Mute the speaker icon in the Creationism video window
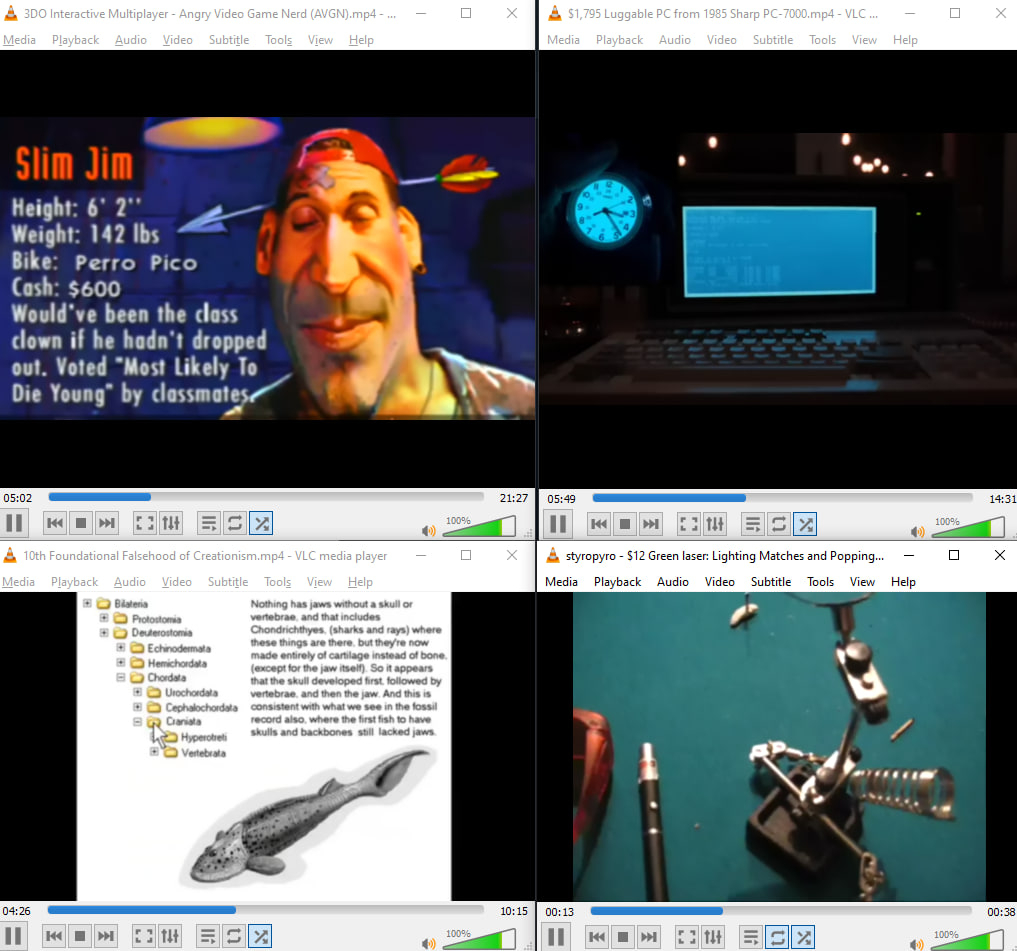Image resolution: width=1017 pixels, height=951 pixels. (428, 943)
